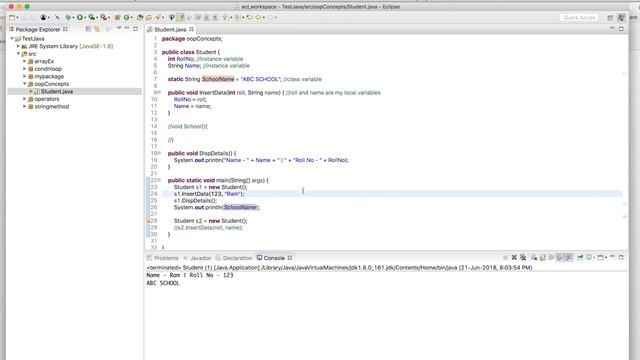The height and width of the screenshot is (360, 640).
Task: Open the New wizard dropdown arrow
Action: (17, 18)
